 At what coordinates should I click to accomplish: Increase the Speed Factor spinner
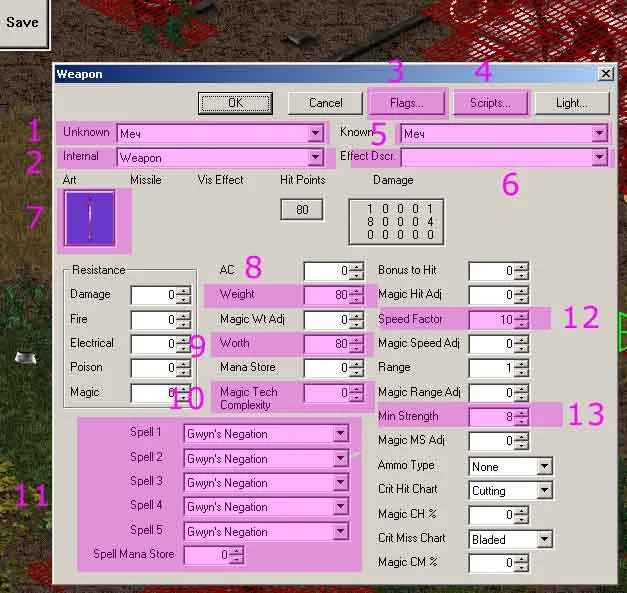click(x=521, y=315)
